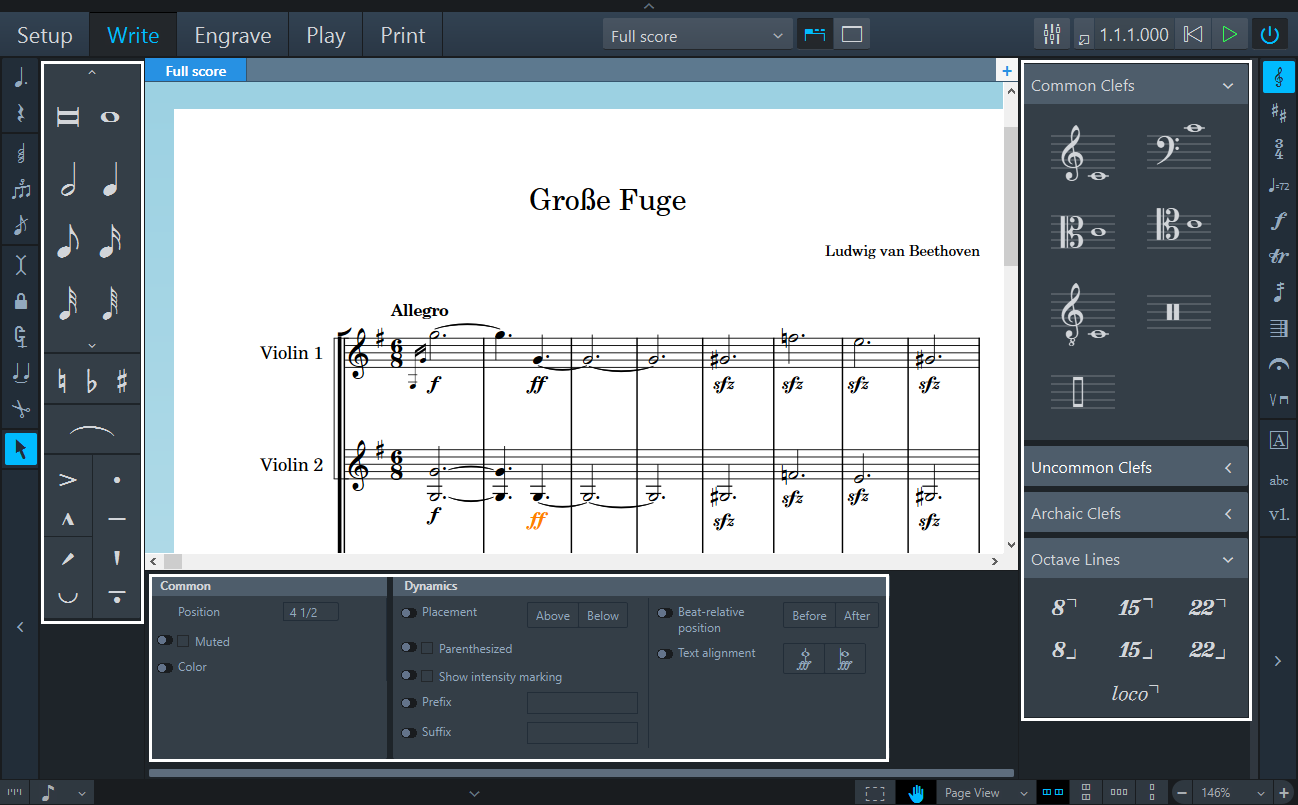The height and width of the screenshot is (805, 1298).
Task: Switch to Engrave mode
Action: click(233, 36)
